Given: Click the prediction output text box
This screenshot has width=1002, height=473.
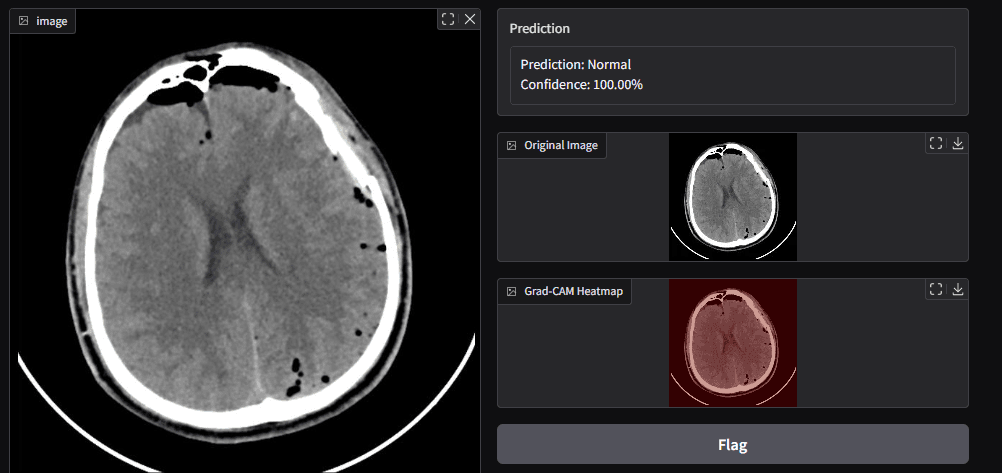Looking at the screenshot, I should pyautogui.click(x=732, y=75).
